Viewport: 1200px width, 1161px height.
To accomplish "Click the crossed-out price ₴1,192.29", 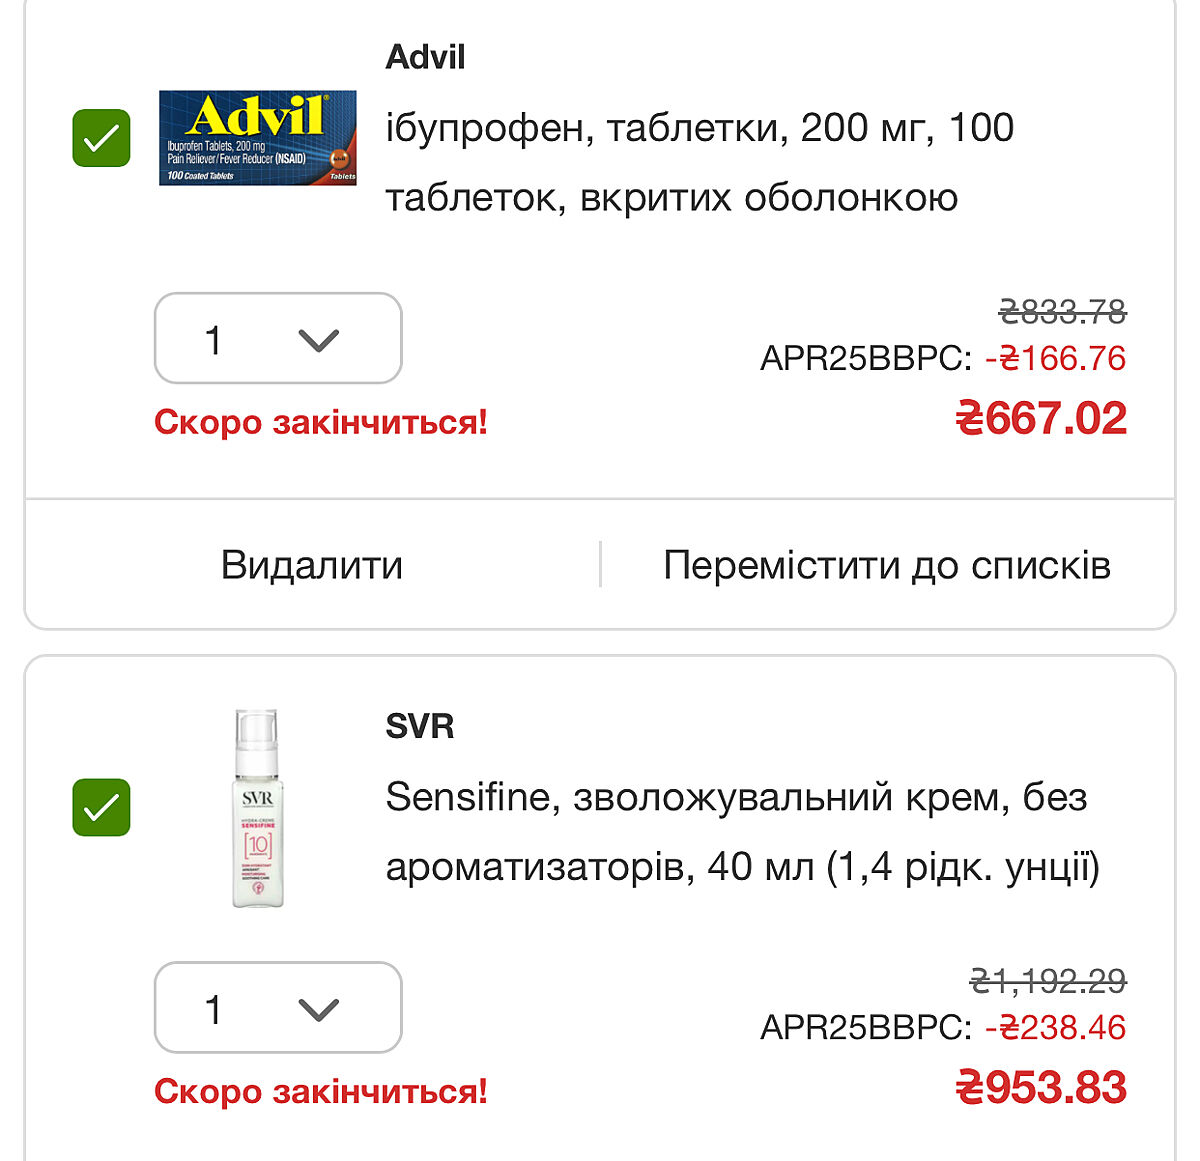I will pyautogui.click(x=1048, y=981).
